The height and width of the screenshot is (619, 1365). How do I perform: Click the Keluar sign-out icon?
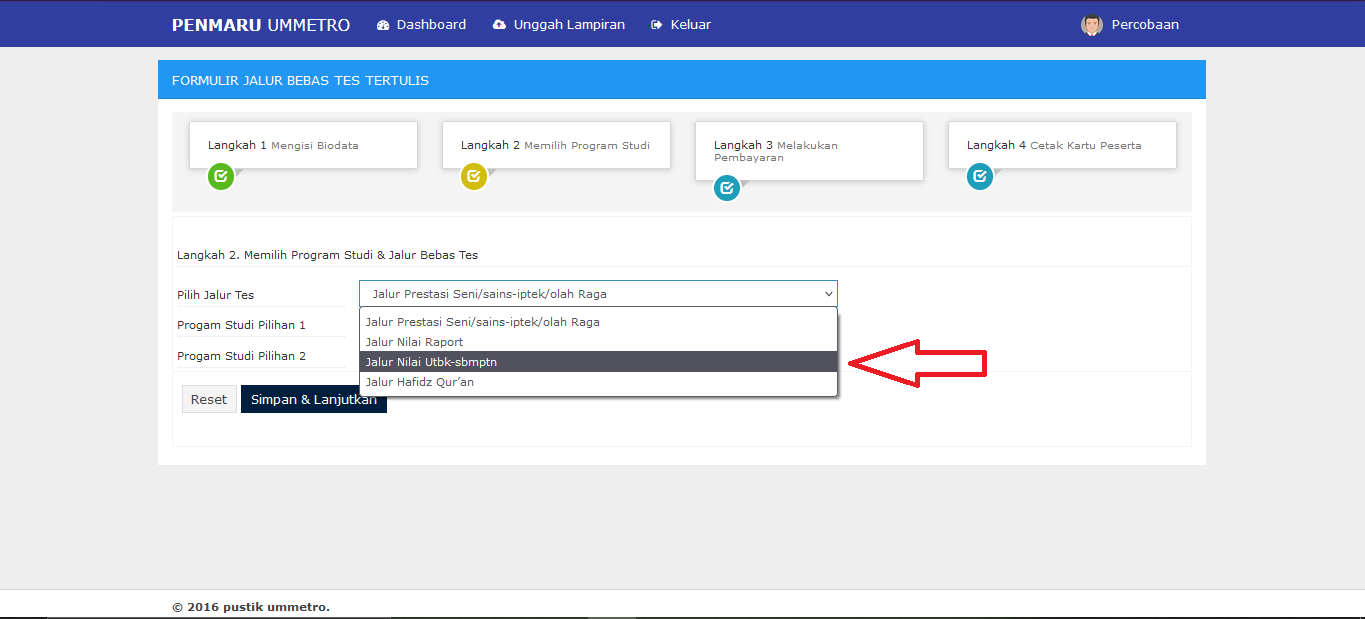tap(656, 25)
